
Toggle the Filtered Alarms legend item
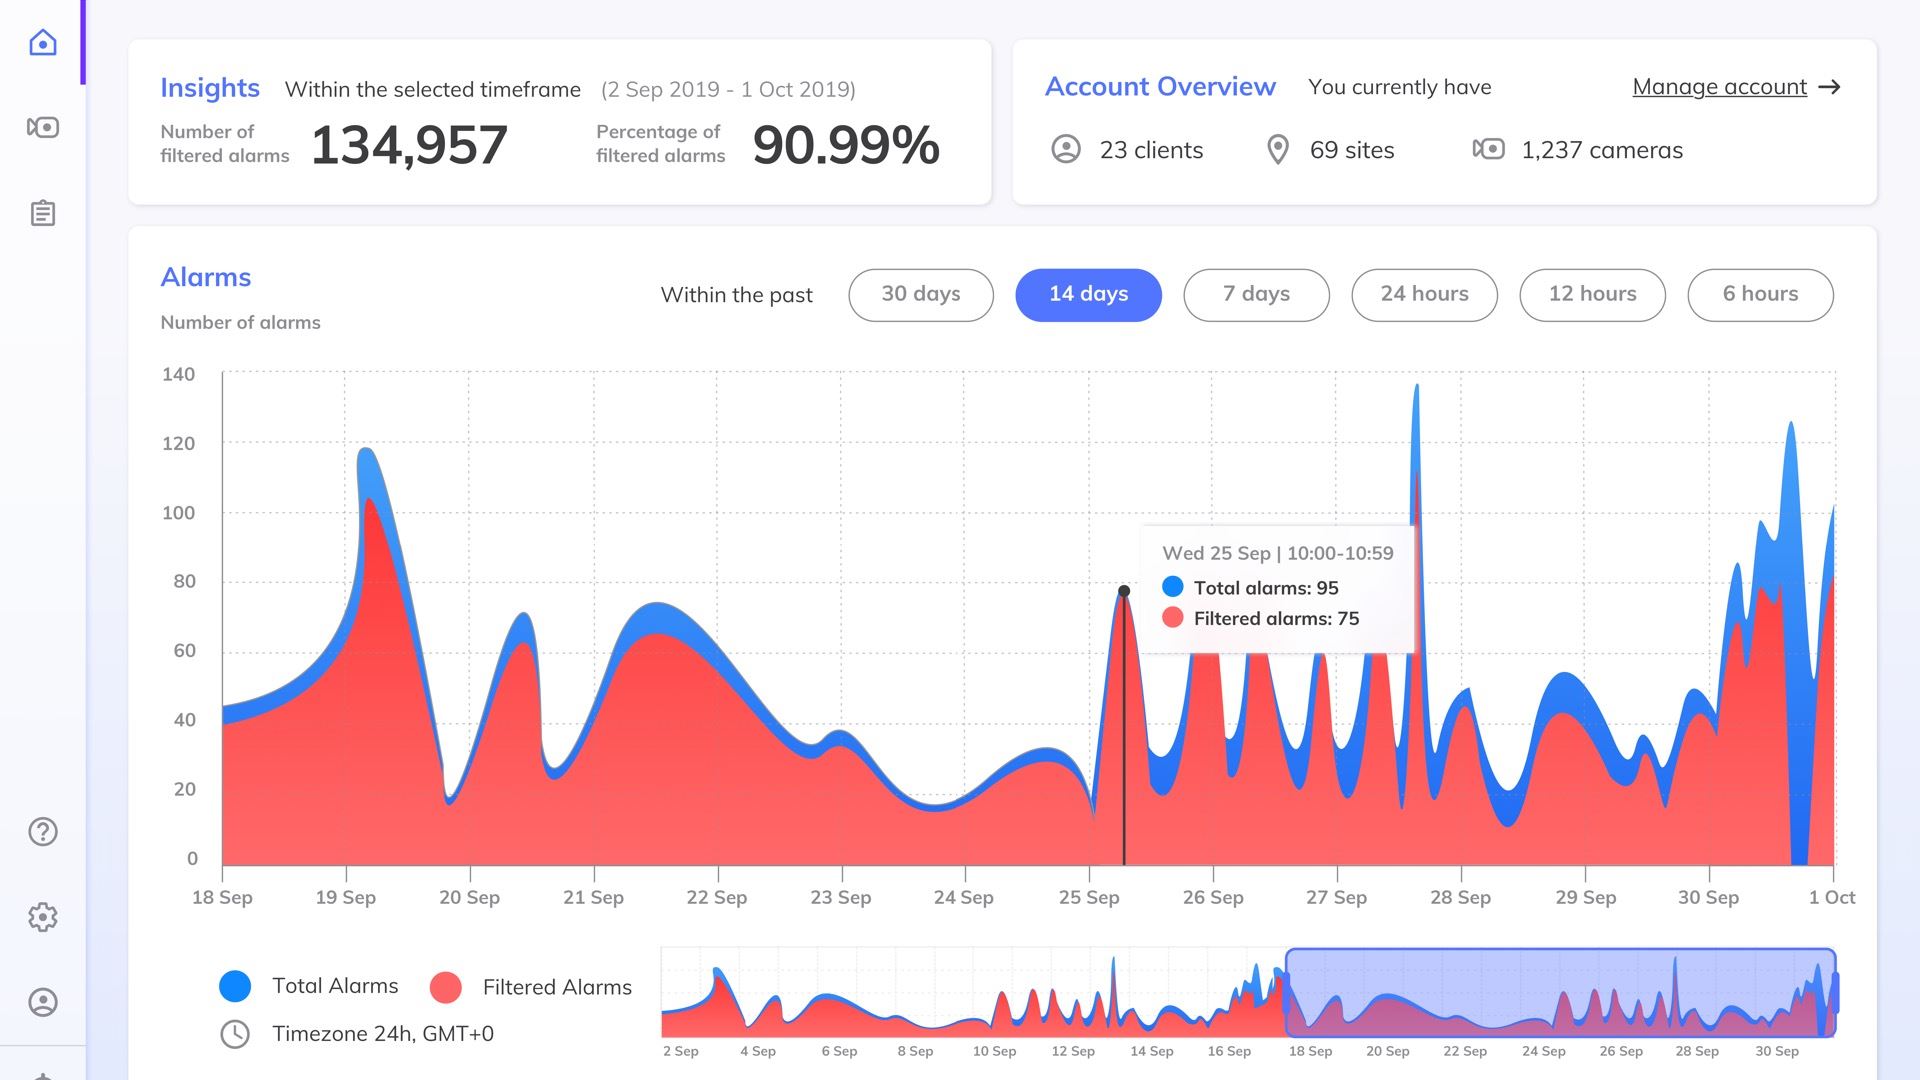click(x=531, y=987)
